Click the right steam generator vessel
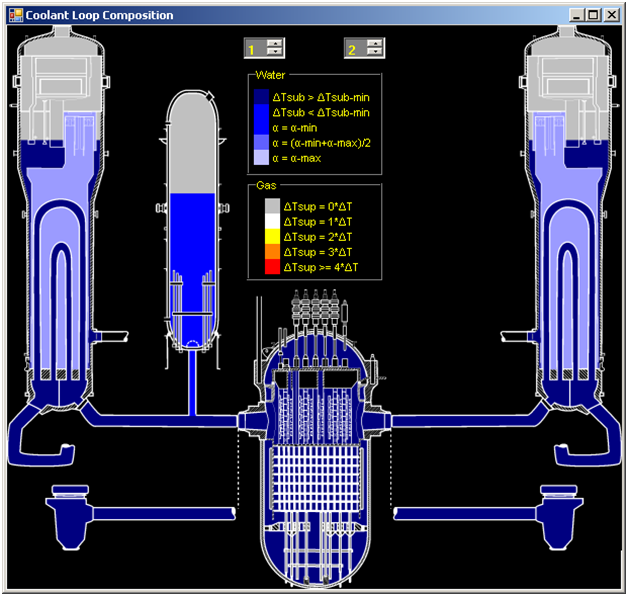The height and width of the screenshot is (596, 628). (569, 216)
